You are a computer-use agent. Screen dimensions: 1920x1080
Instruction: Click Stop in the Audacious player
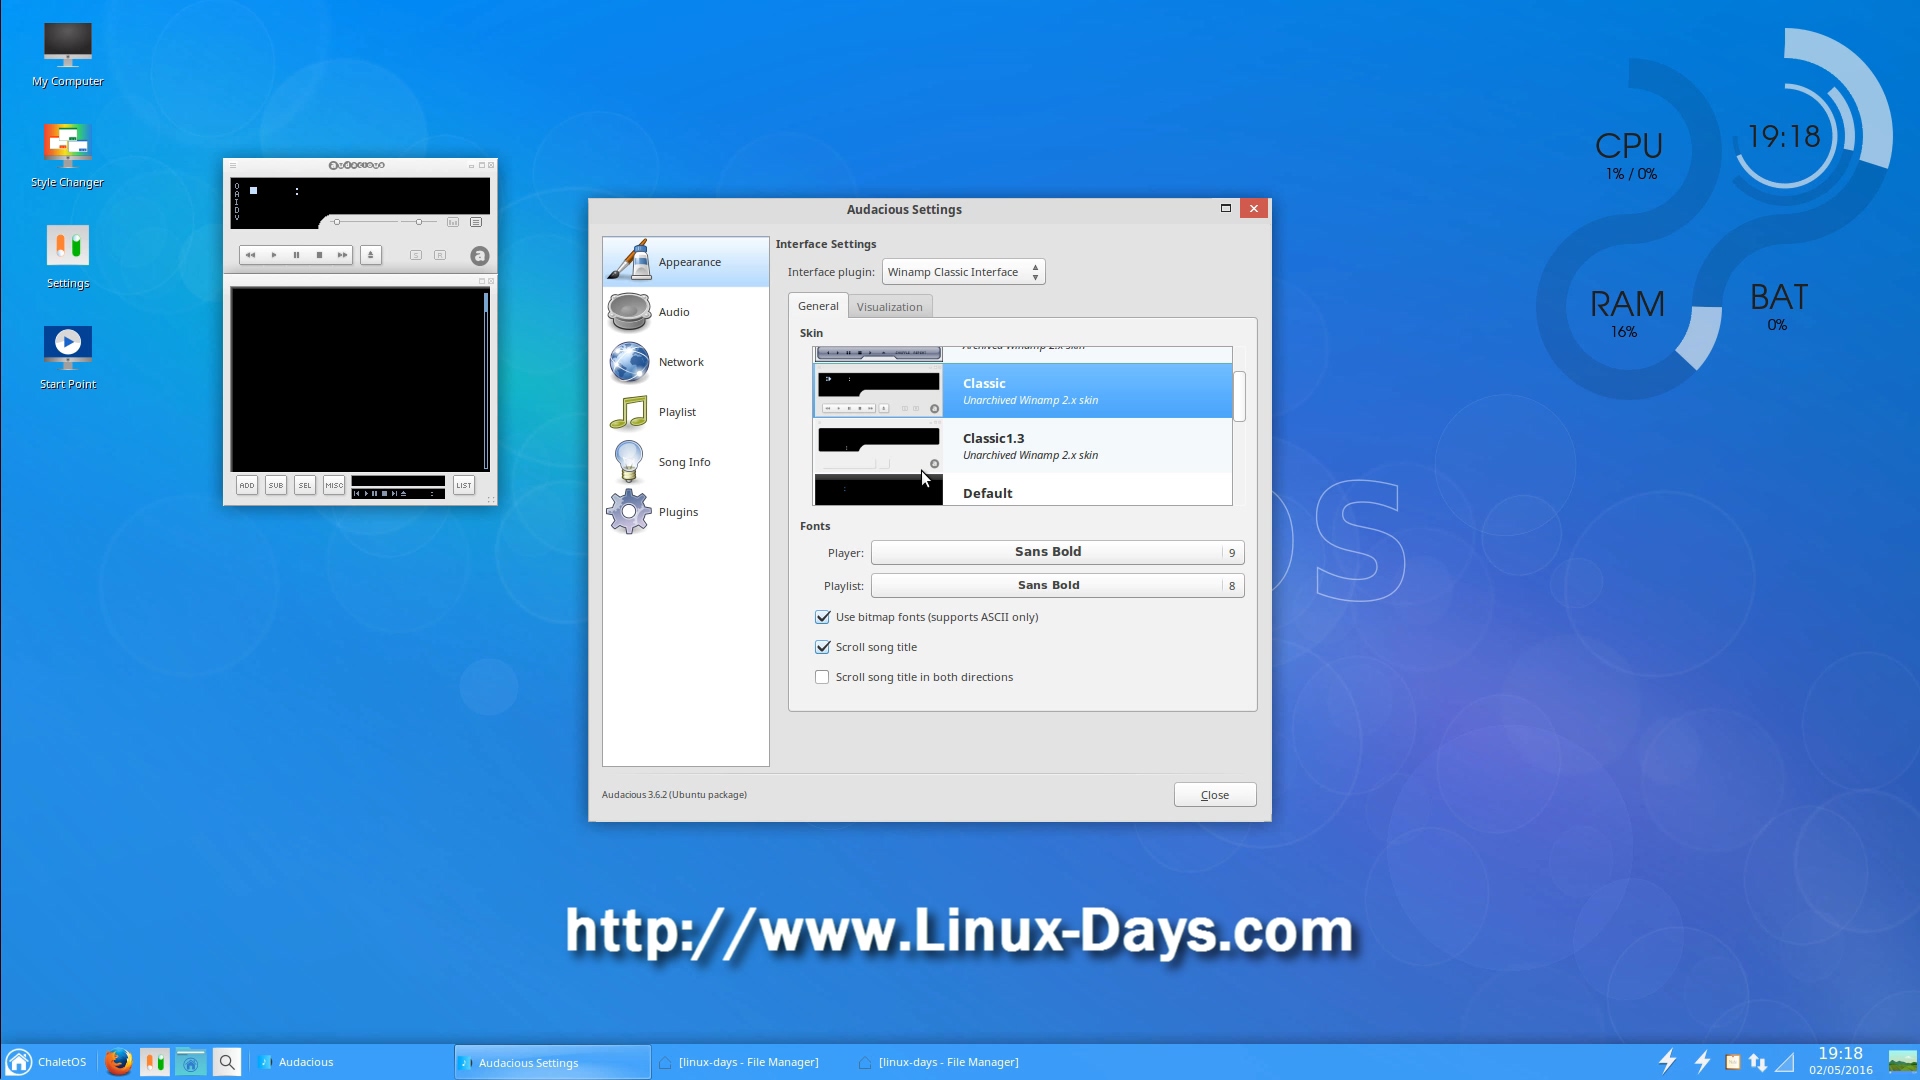(x=320, y=255)
